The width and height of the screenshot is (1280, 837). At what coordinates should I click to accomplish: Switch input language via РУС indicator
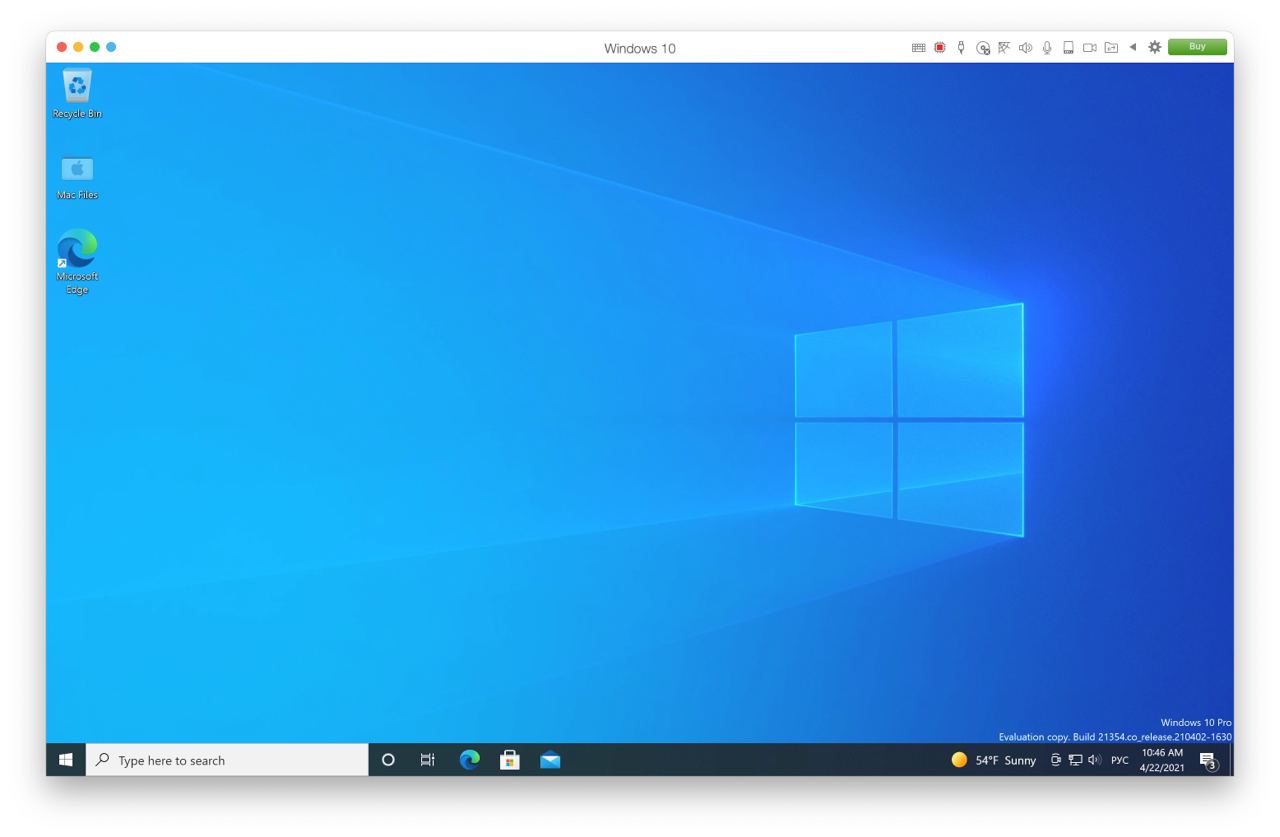pyautogui.click(x=1119, y=760)
